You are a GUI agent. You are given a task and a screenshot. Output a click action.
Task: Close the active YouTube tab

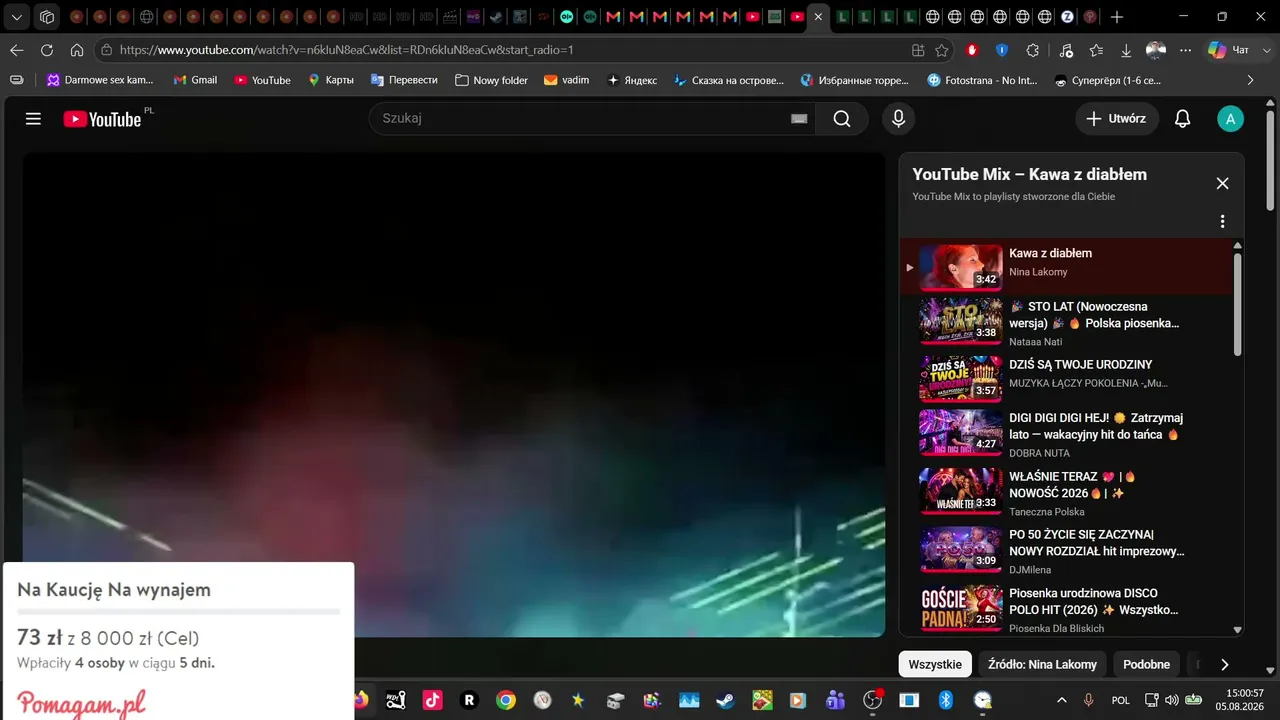(819, 17)
